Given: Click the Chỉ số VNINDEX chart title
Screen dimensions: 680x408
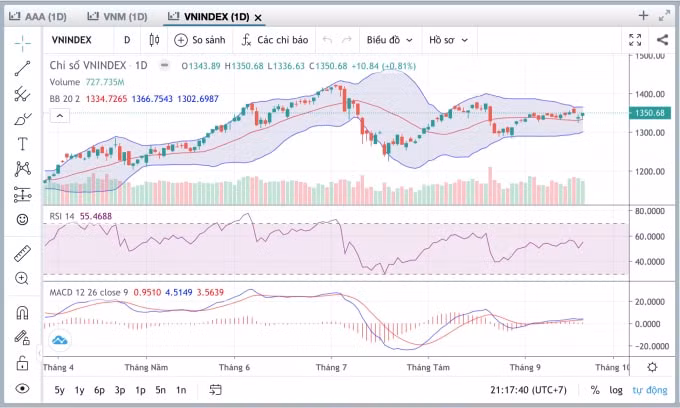Looking at the screenshot, I should (98, 65).
